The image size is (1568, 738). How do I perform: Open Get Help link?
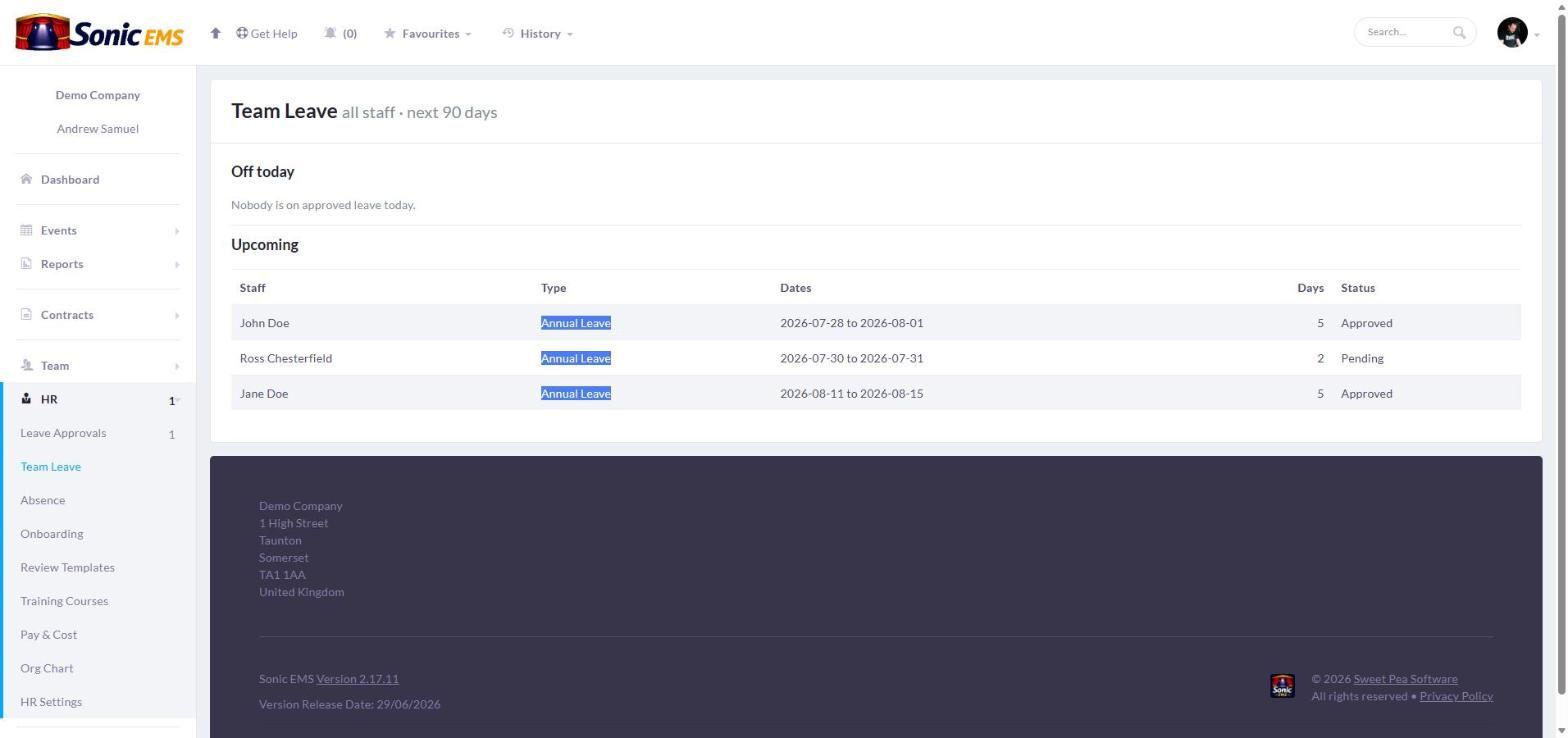[x=267, y=33]
